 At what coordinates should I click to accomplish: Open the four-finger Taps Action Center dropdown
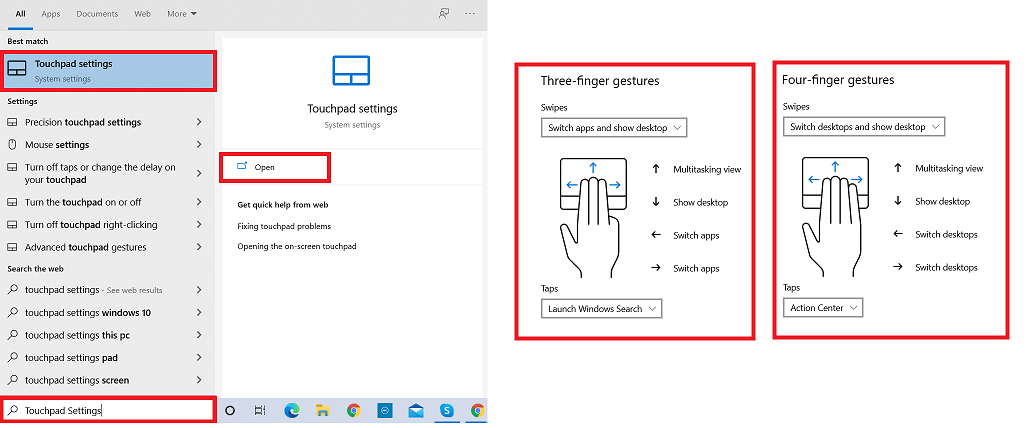point(823,308)
